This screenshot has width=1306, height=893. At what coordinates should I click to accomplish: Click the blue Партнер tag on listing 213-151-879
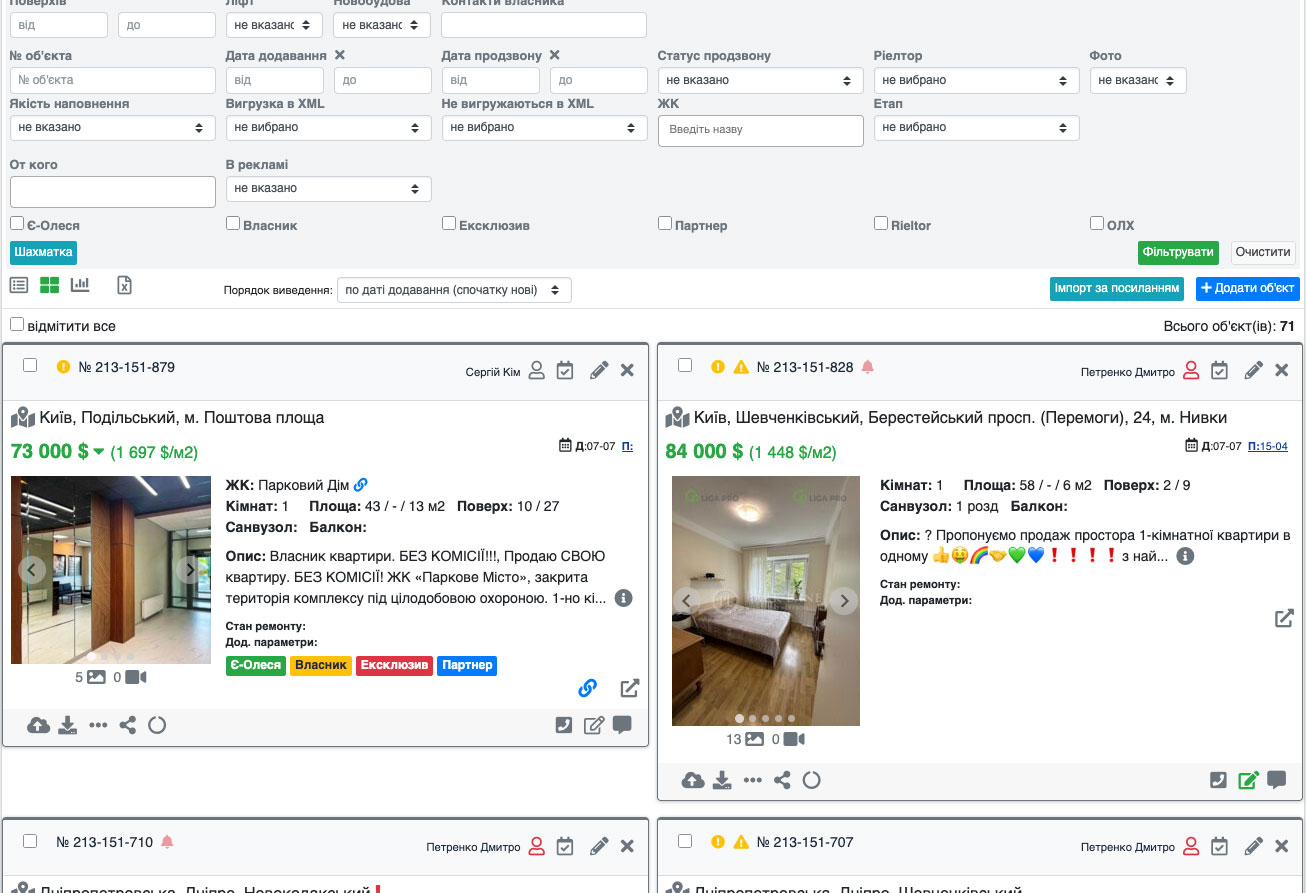(467, 665)
